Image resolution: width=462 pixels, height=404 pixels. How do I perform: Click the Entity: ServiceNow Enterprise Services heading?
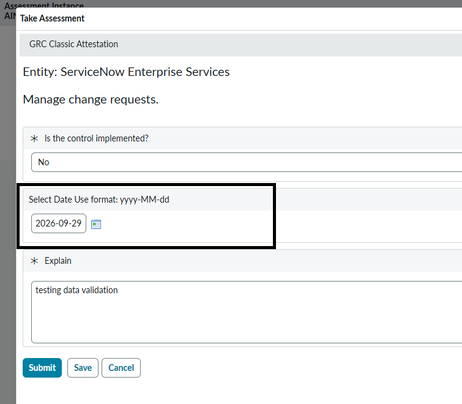pos(126,72)
